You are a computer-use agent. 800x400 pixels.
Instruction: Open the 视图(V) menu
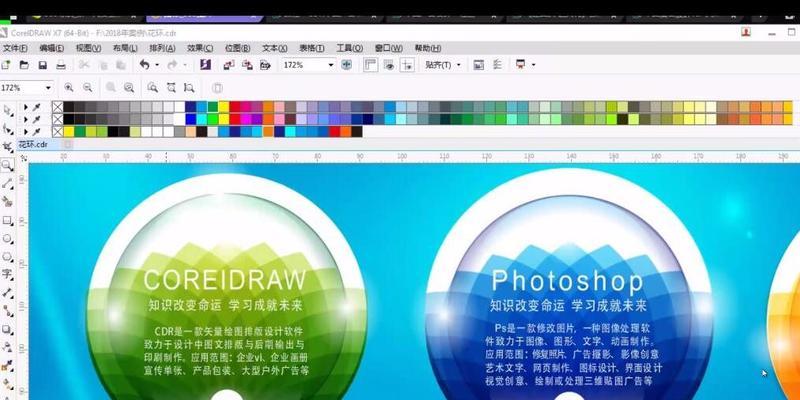pos(88,48)
